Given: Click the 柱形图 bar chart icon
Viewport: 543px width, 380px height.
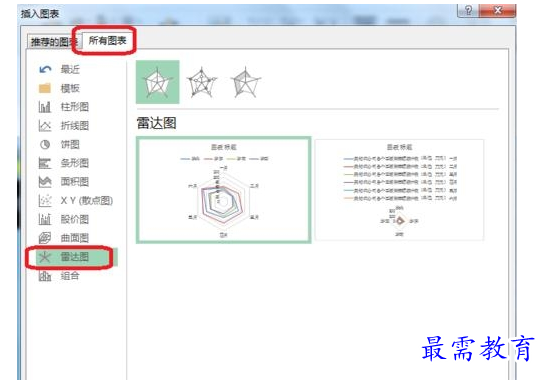Looking at the screenshot, I should pos(45,107).
